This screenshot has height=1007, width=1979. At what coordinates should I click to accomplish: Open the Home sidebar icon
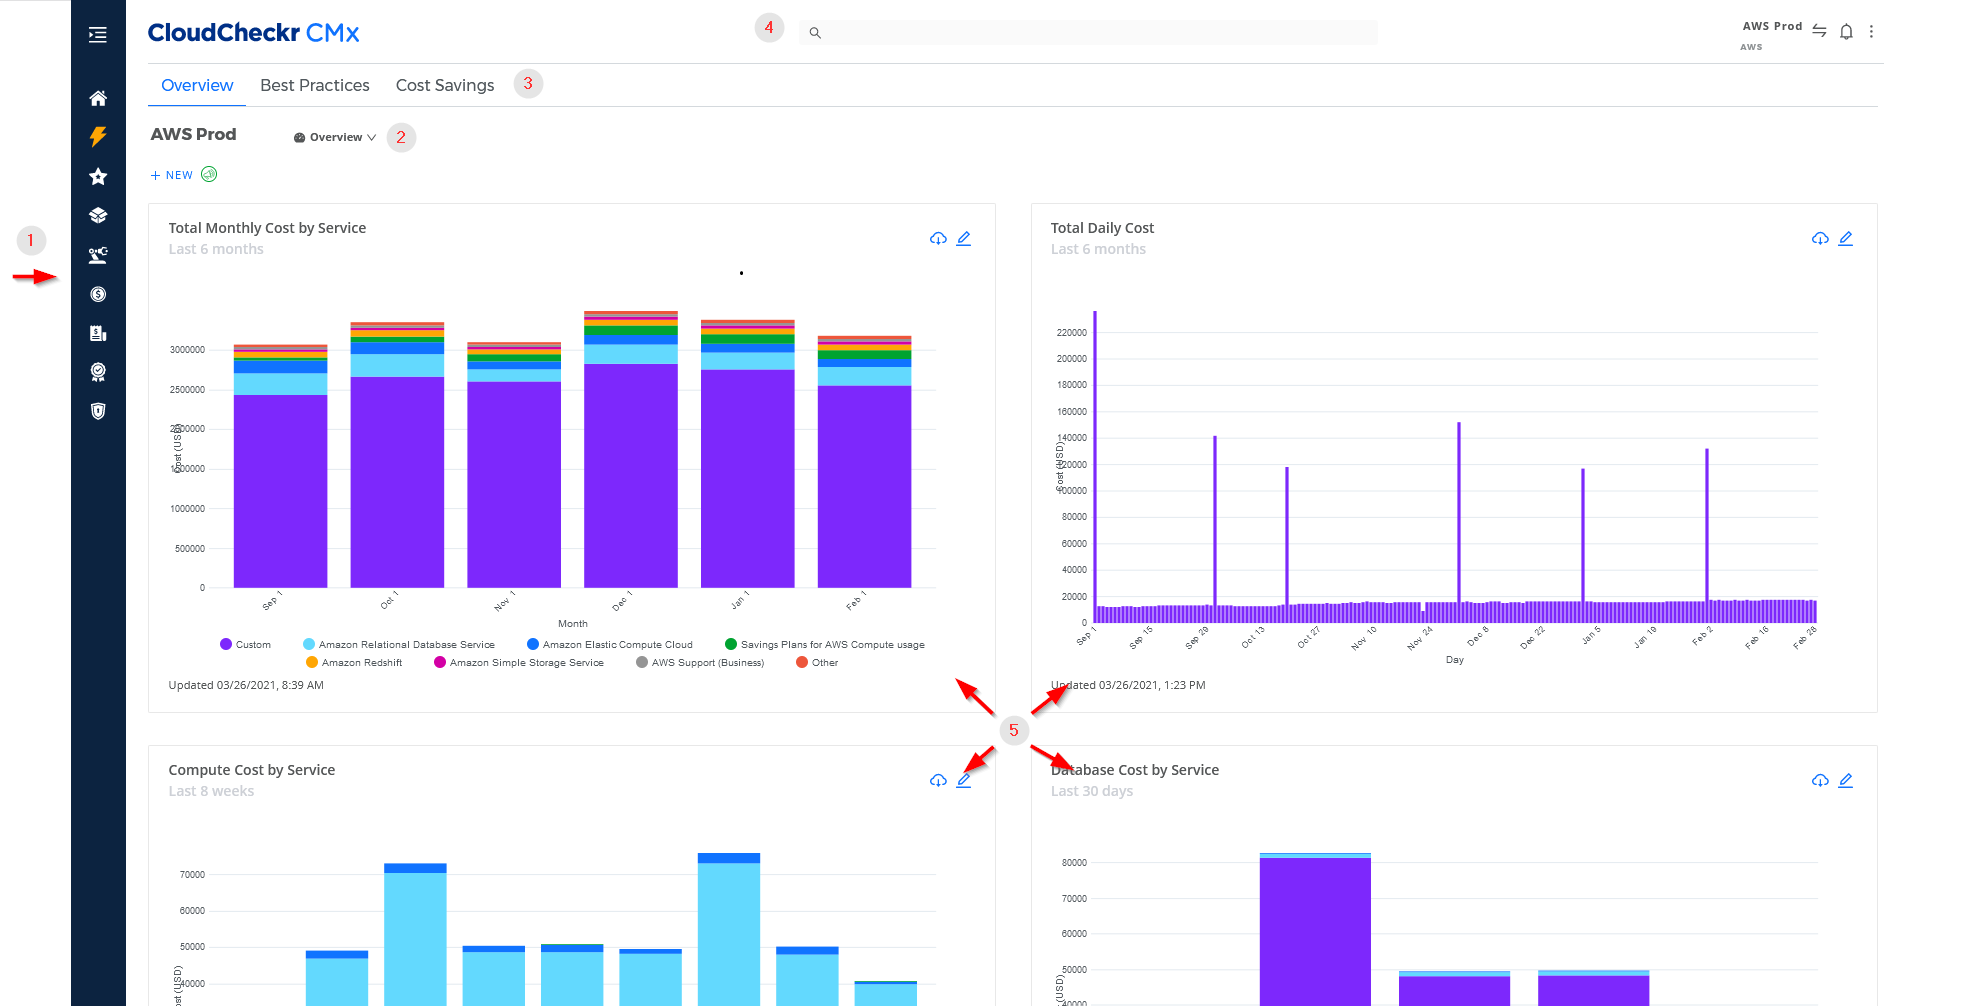98,98
